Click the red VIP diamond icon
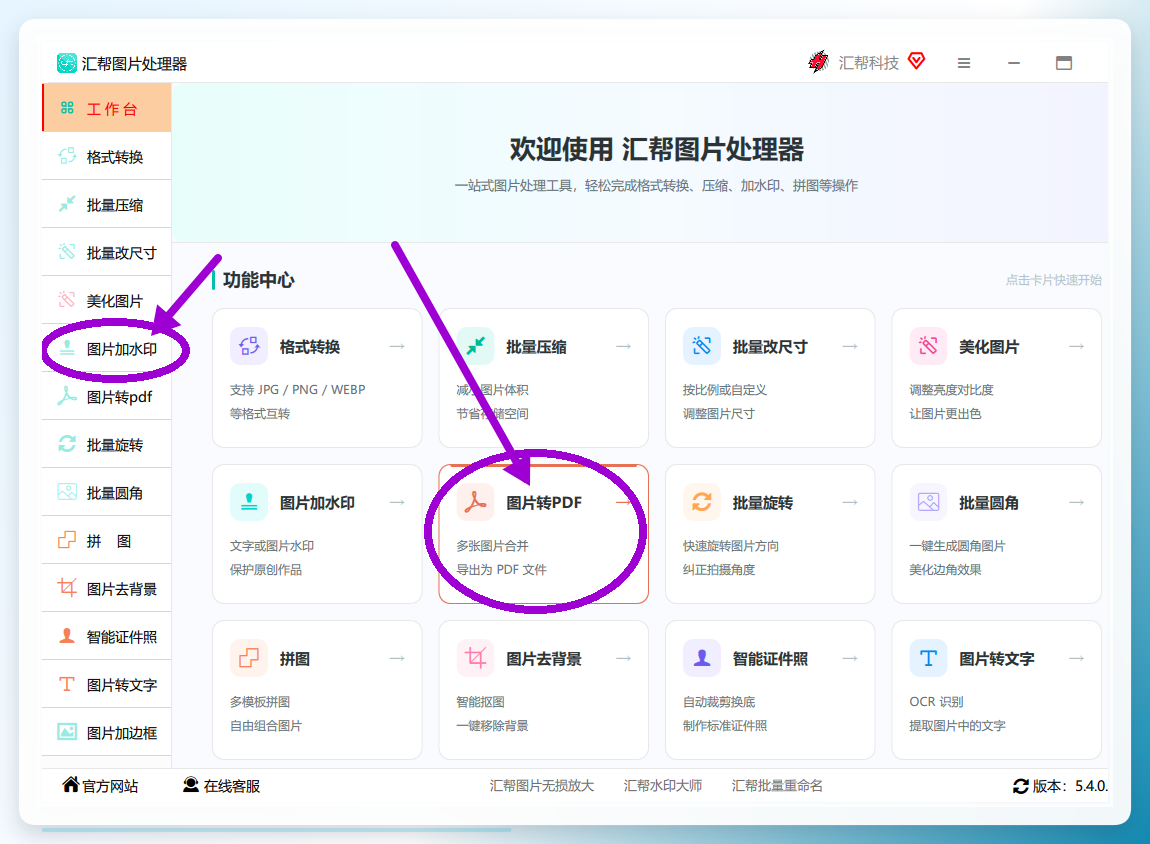The width and height of the screenshot is (1150, 844). [x=916, y=61]
